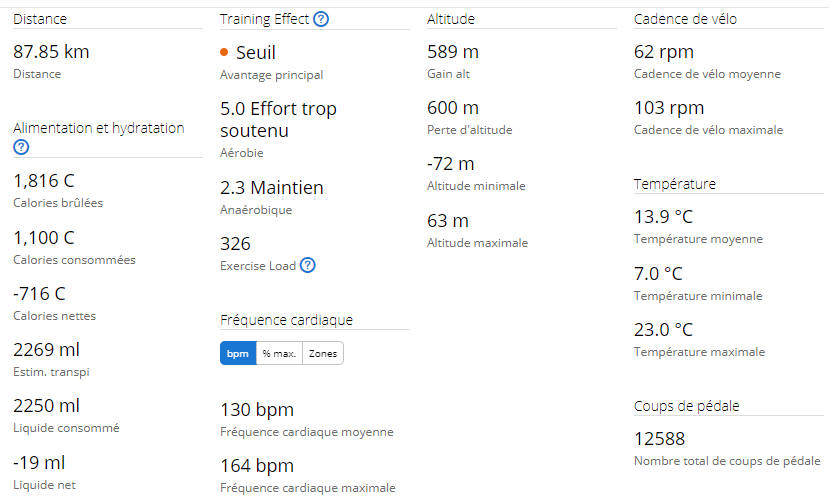Click the orange Seuil indicator dot
This screenshot has width=829, height=496.
(224, 52)
